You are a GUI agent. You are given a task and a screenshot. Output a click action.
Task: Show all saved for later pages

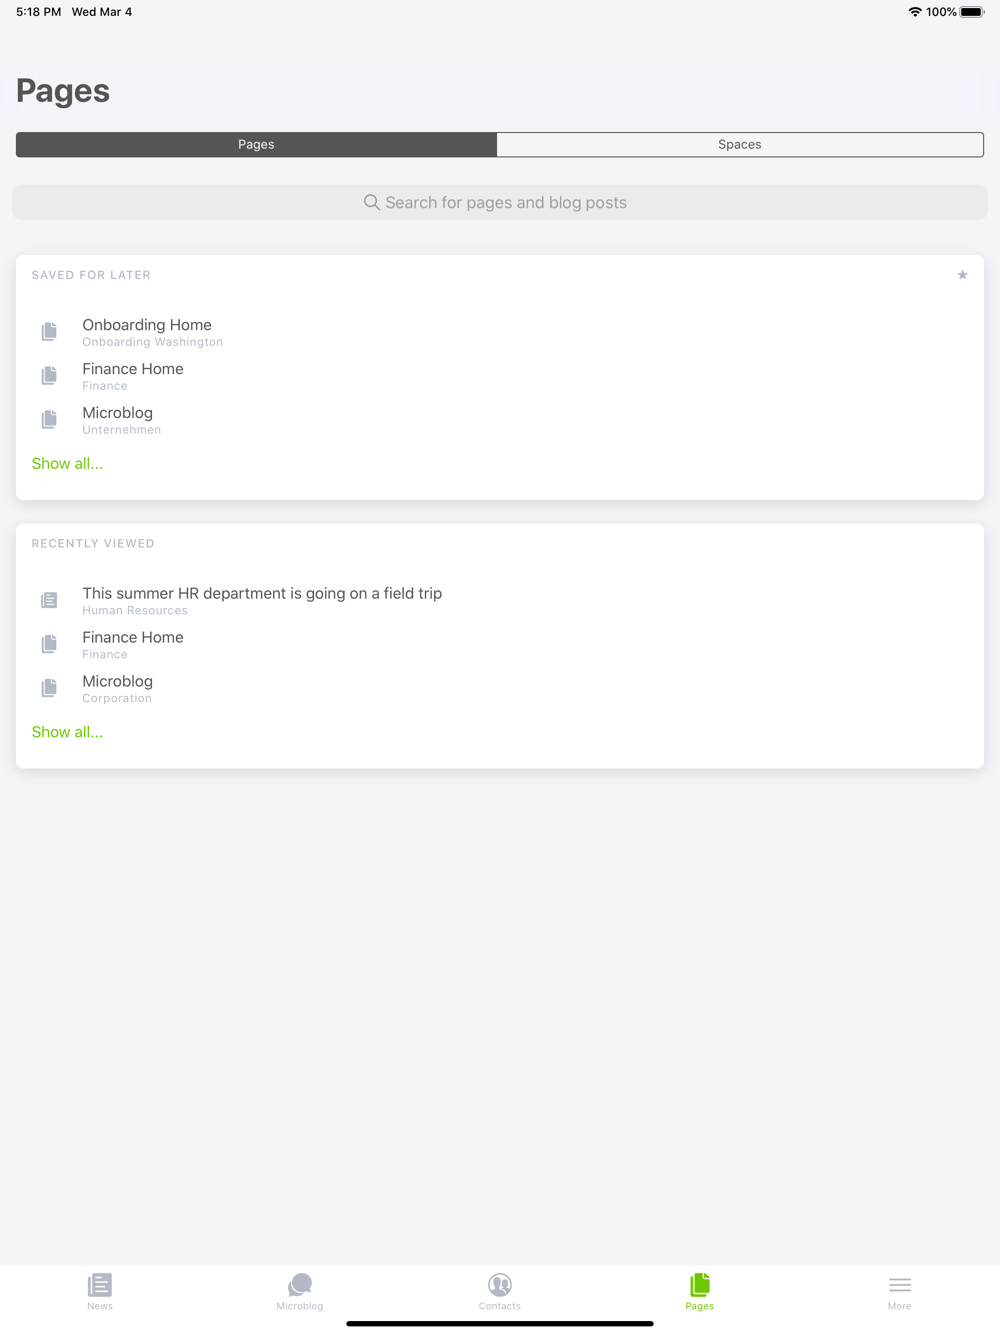[67, 463]
